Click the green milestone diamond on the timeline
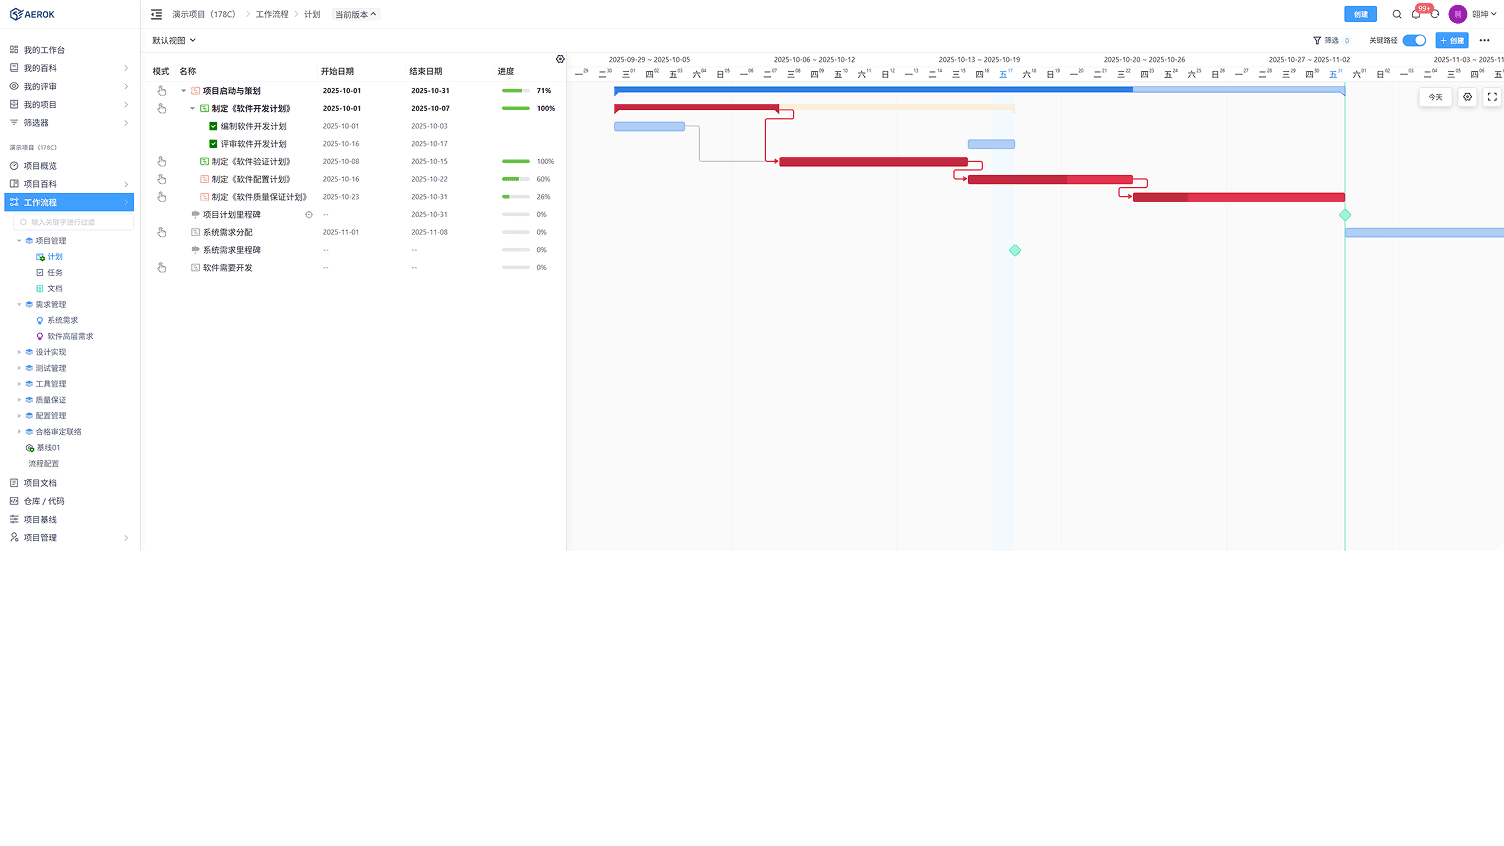1504x846 pixels. click(1015, 250)
